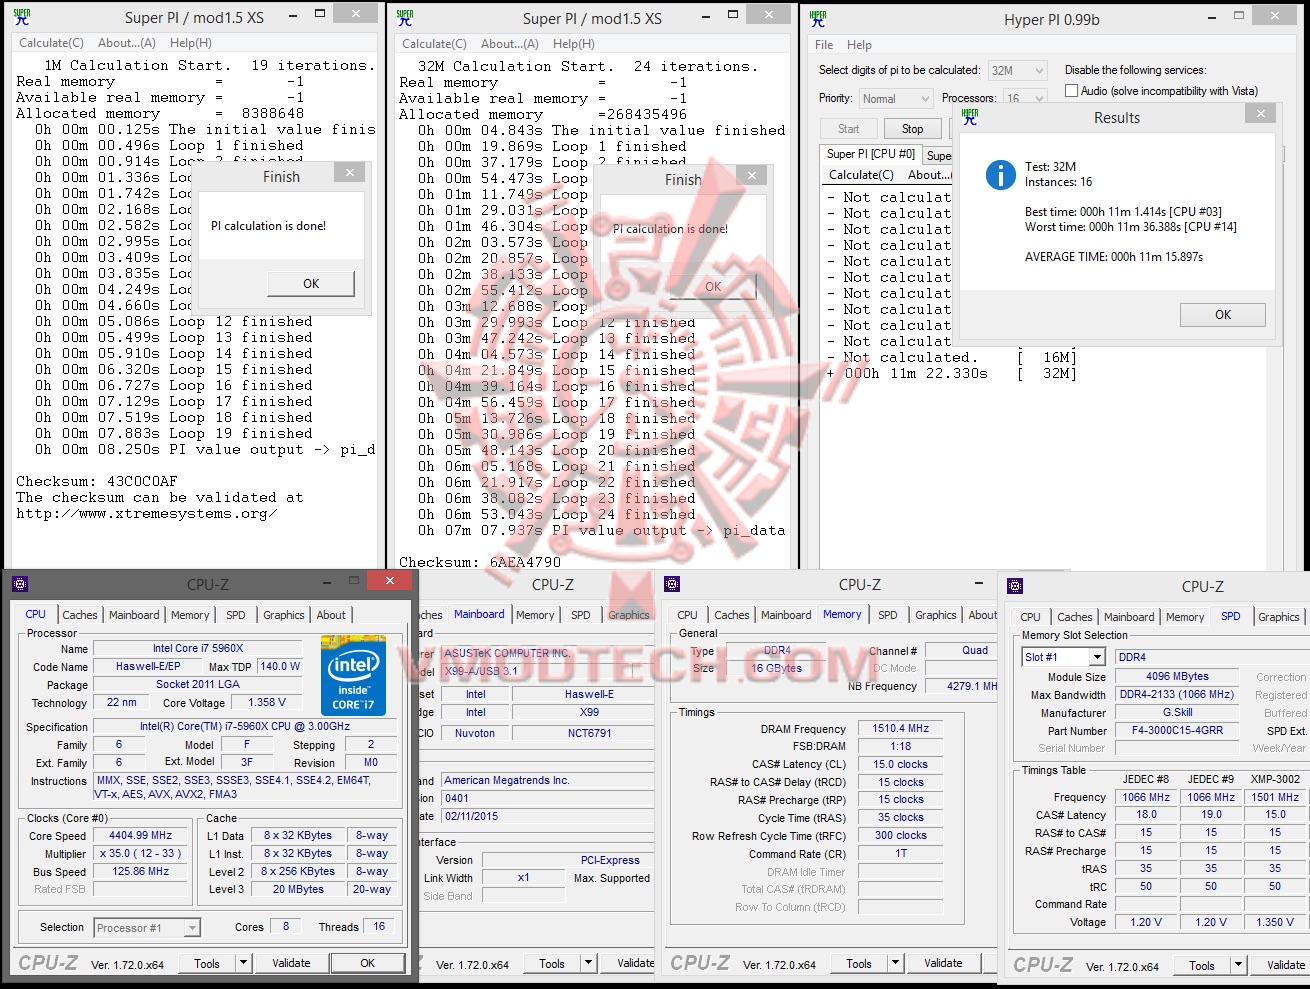Click the Stop button in Hyper PI

point(912,129)
